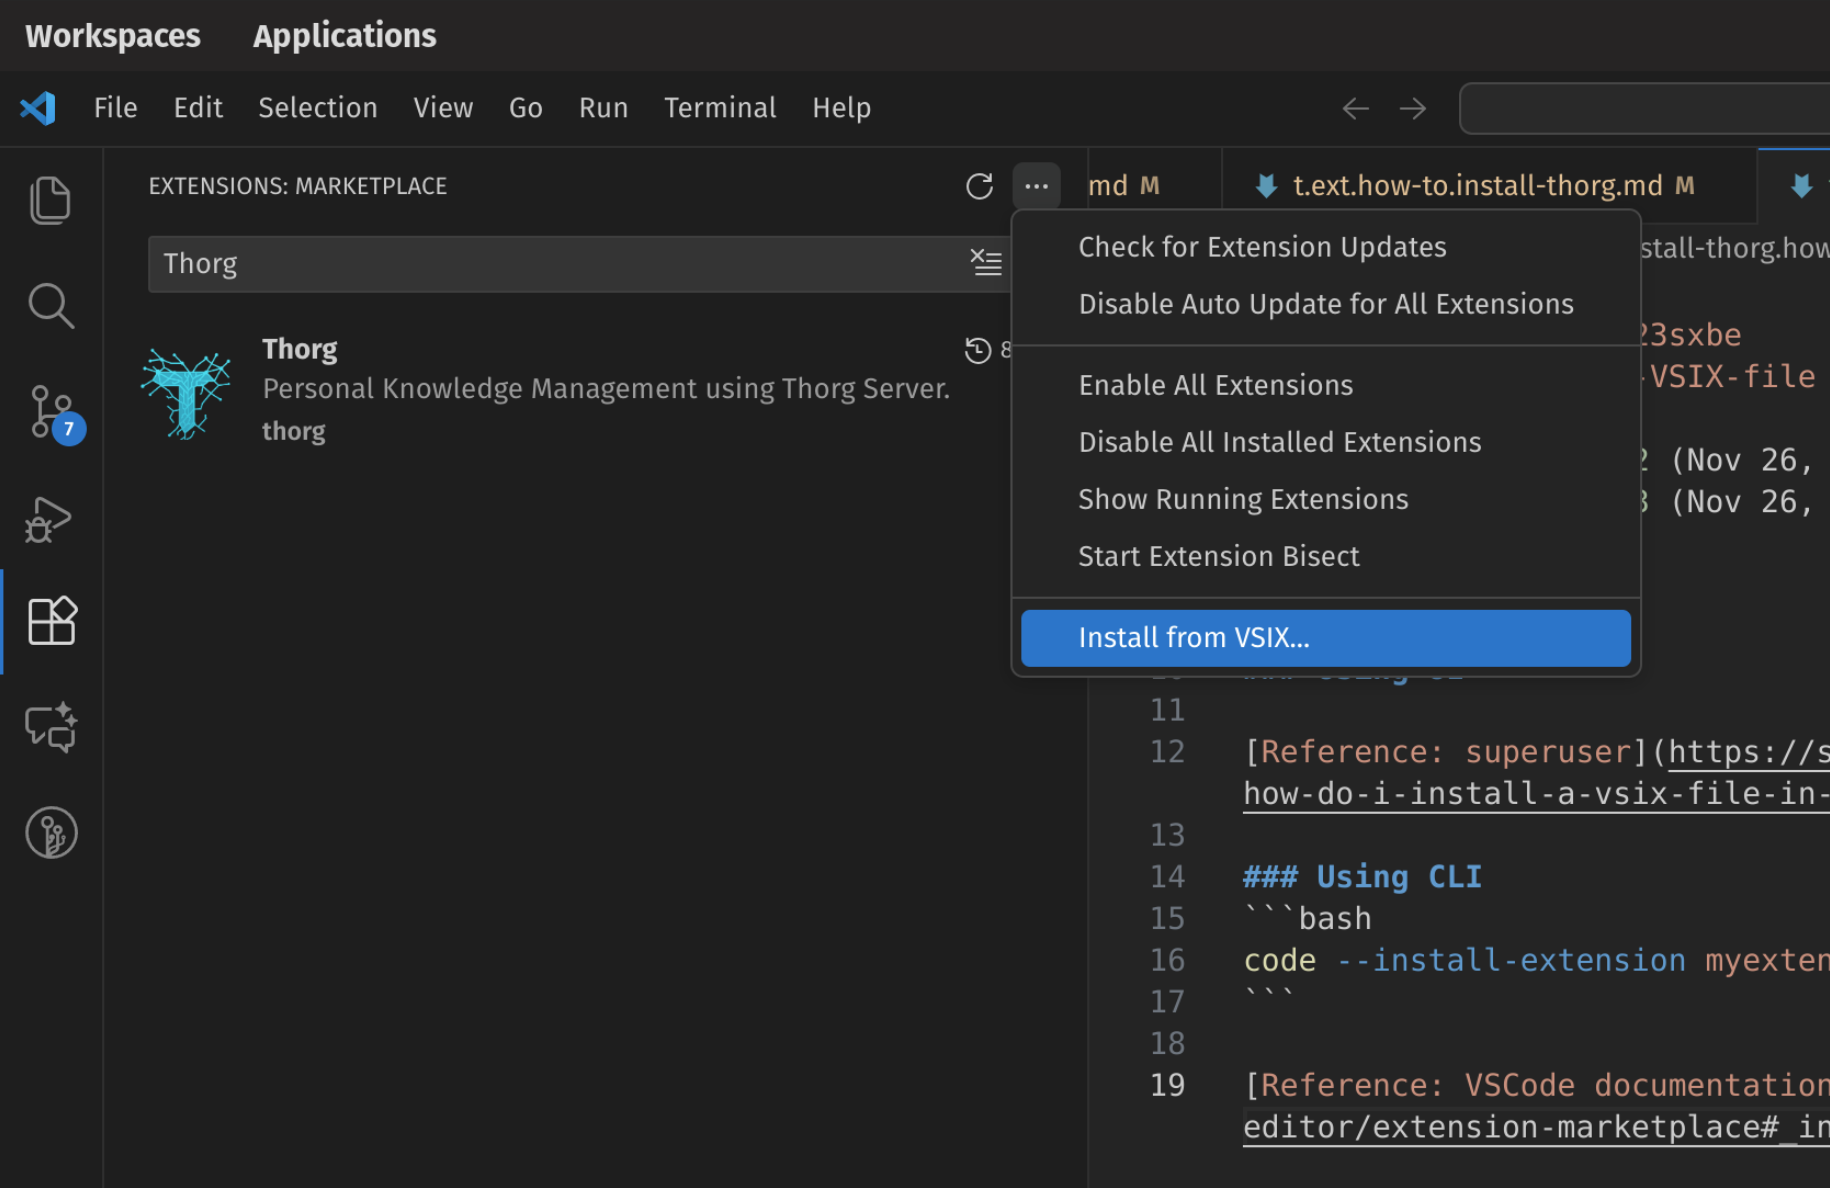Switch to t.ext.how-to.install-thorg.md tab
Screen dimensions: 1830x1188
coord(1476,186)
